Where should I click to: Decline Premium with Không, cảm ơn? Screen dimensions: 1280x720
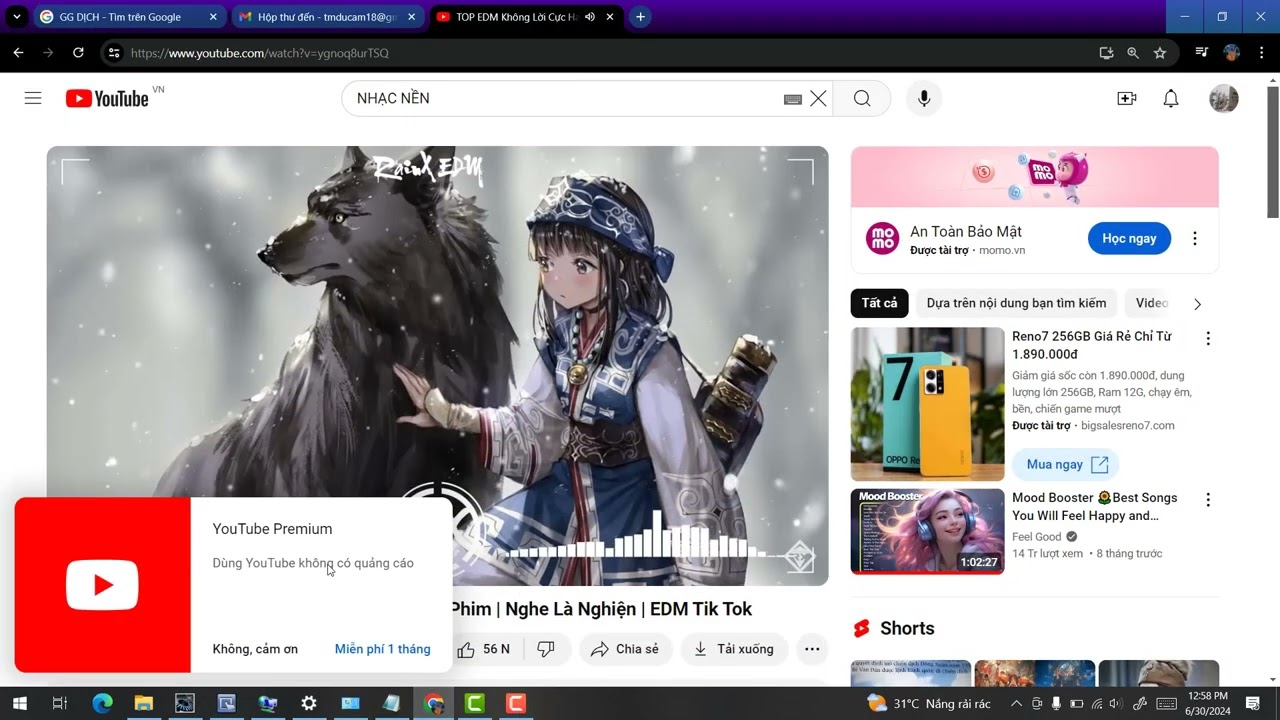point(255,649)
